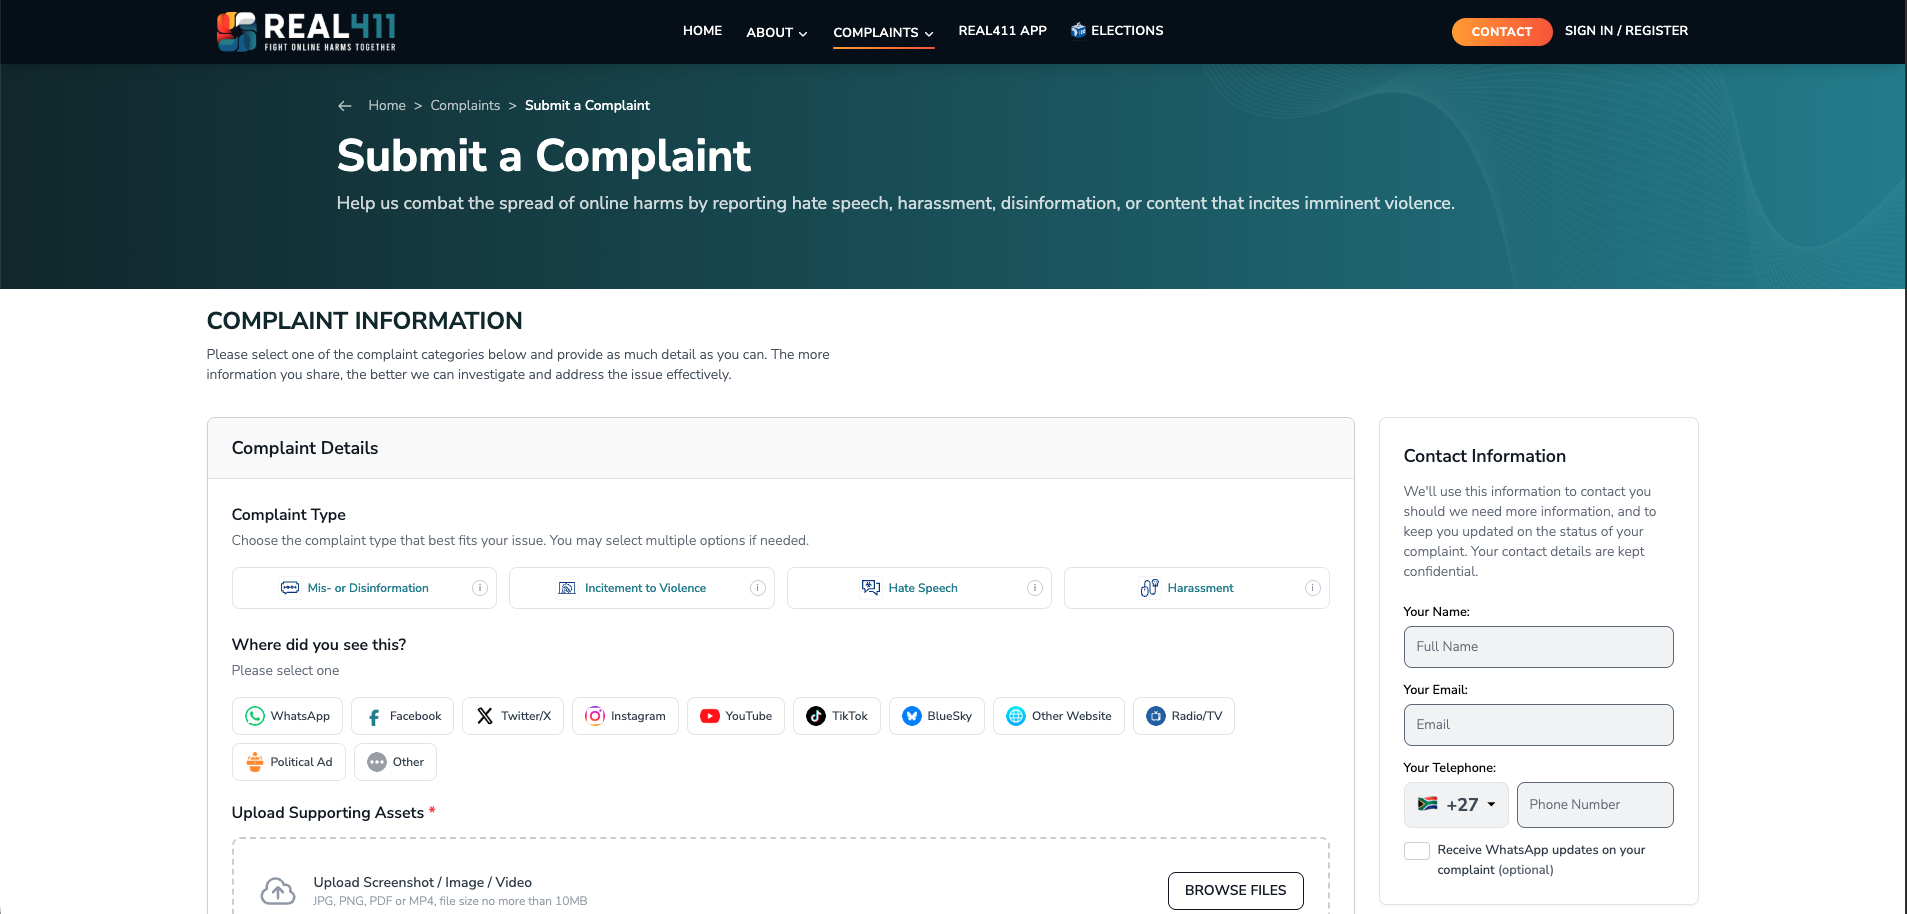Screen dimensions: 1907x914
Task: Click the Instagram logo icon
Action: (x=595, y=716)
